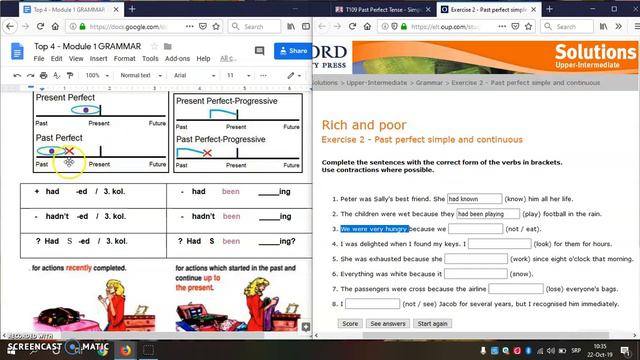Click answer box for sentence 7 (lose)

(x=516, y=289)
